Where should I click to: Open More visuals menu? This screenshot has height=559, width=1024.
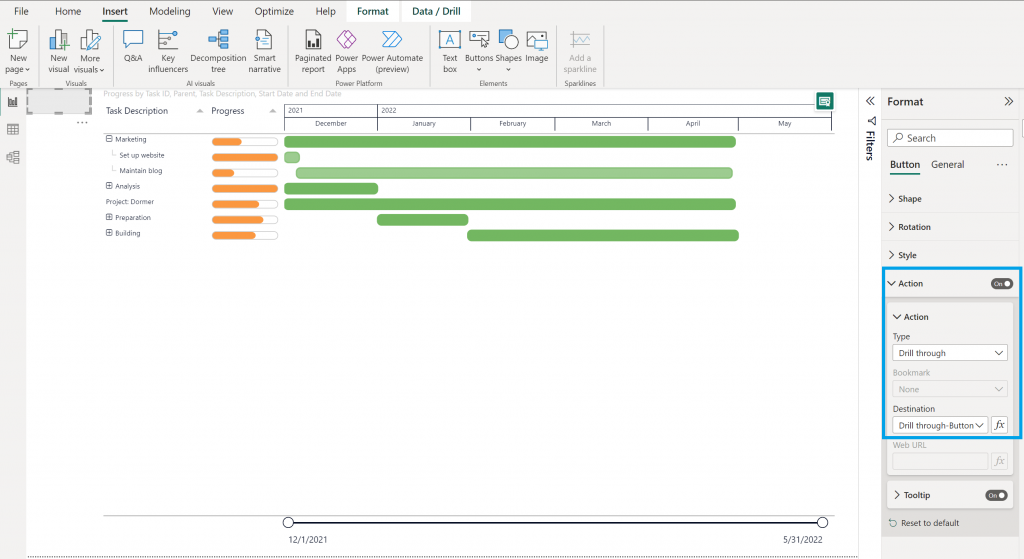coord(89,51)
